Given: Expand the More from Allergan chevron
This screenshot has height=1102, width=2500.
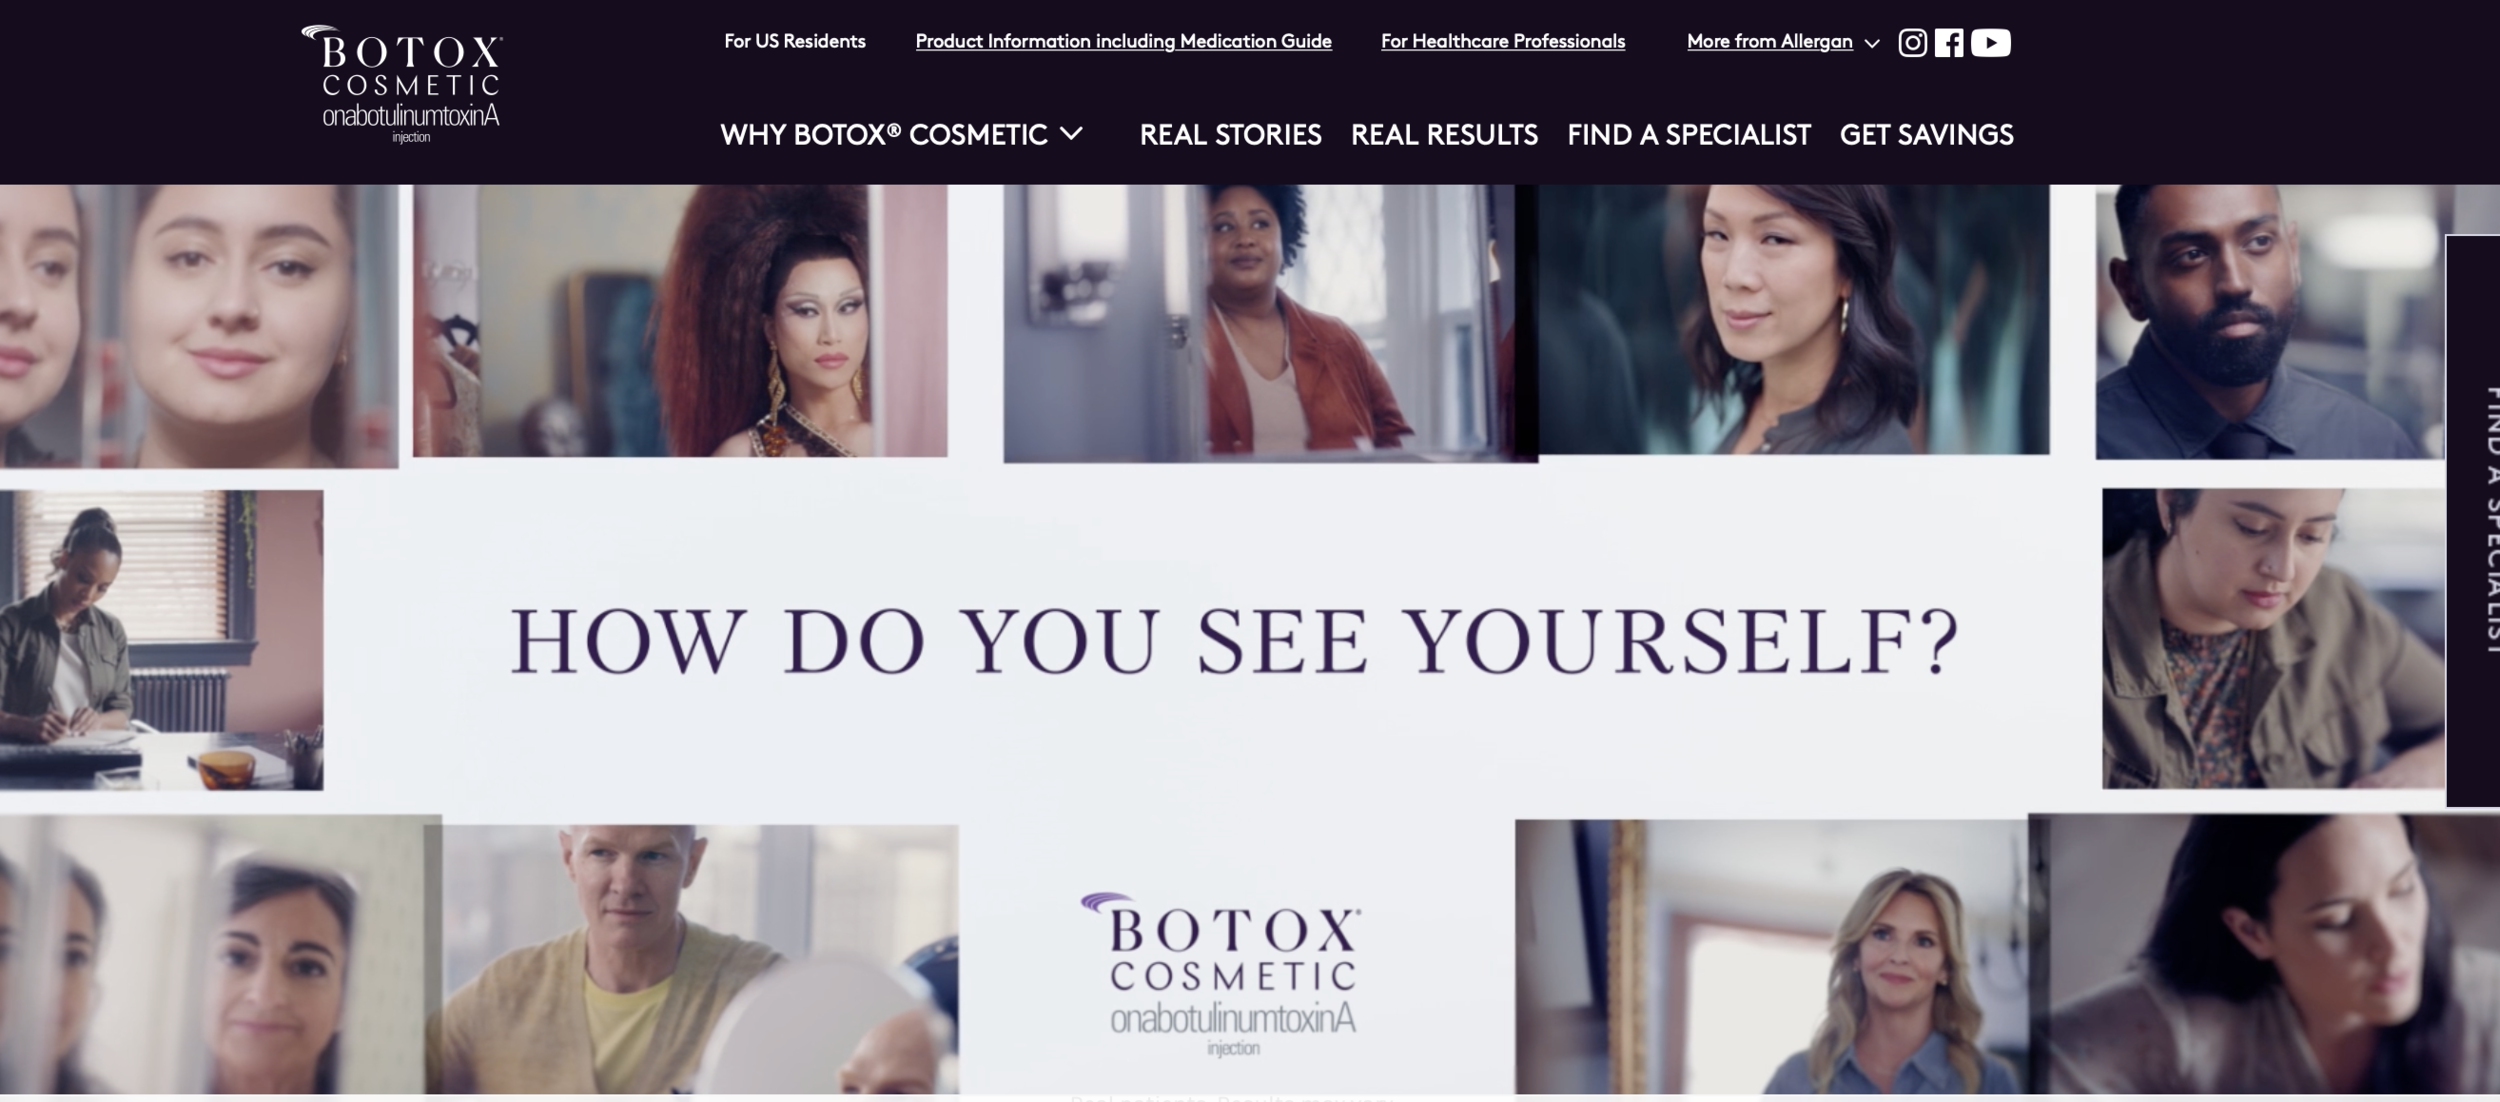Looking at the screenshot, I should (1872, 43).
